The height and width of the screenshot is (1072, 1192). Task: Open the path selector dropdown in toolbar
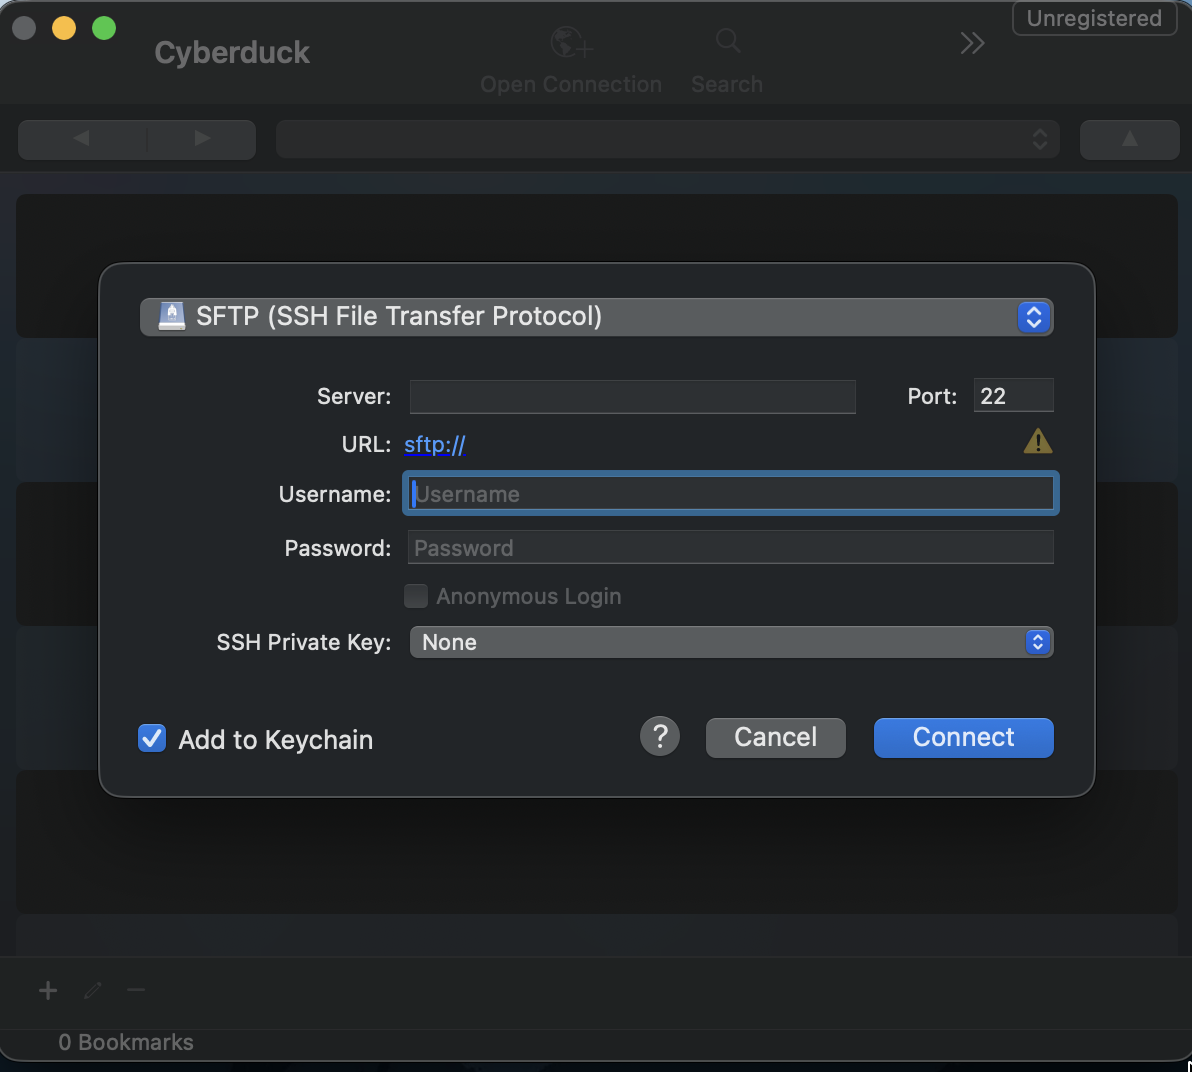click(667, 139)
